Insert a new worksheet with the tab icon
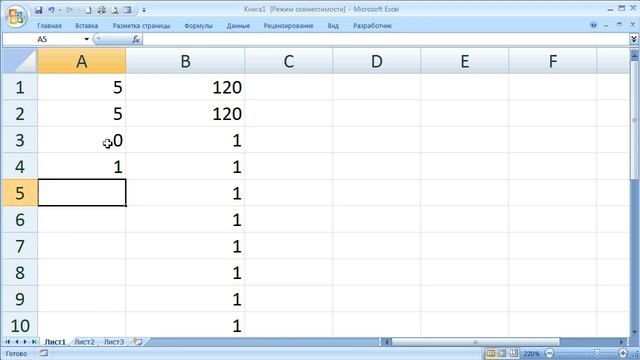640x360 pixels. pos(138,342)
